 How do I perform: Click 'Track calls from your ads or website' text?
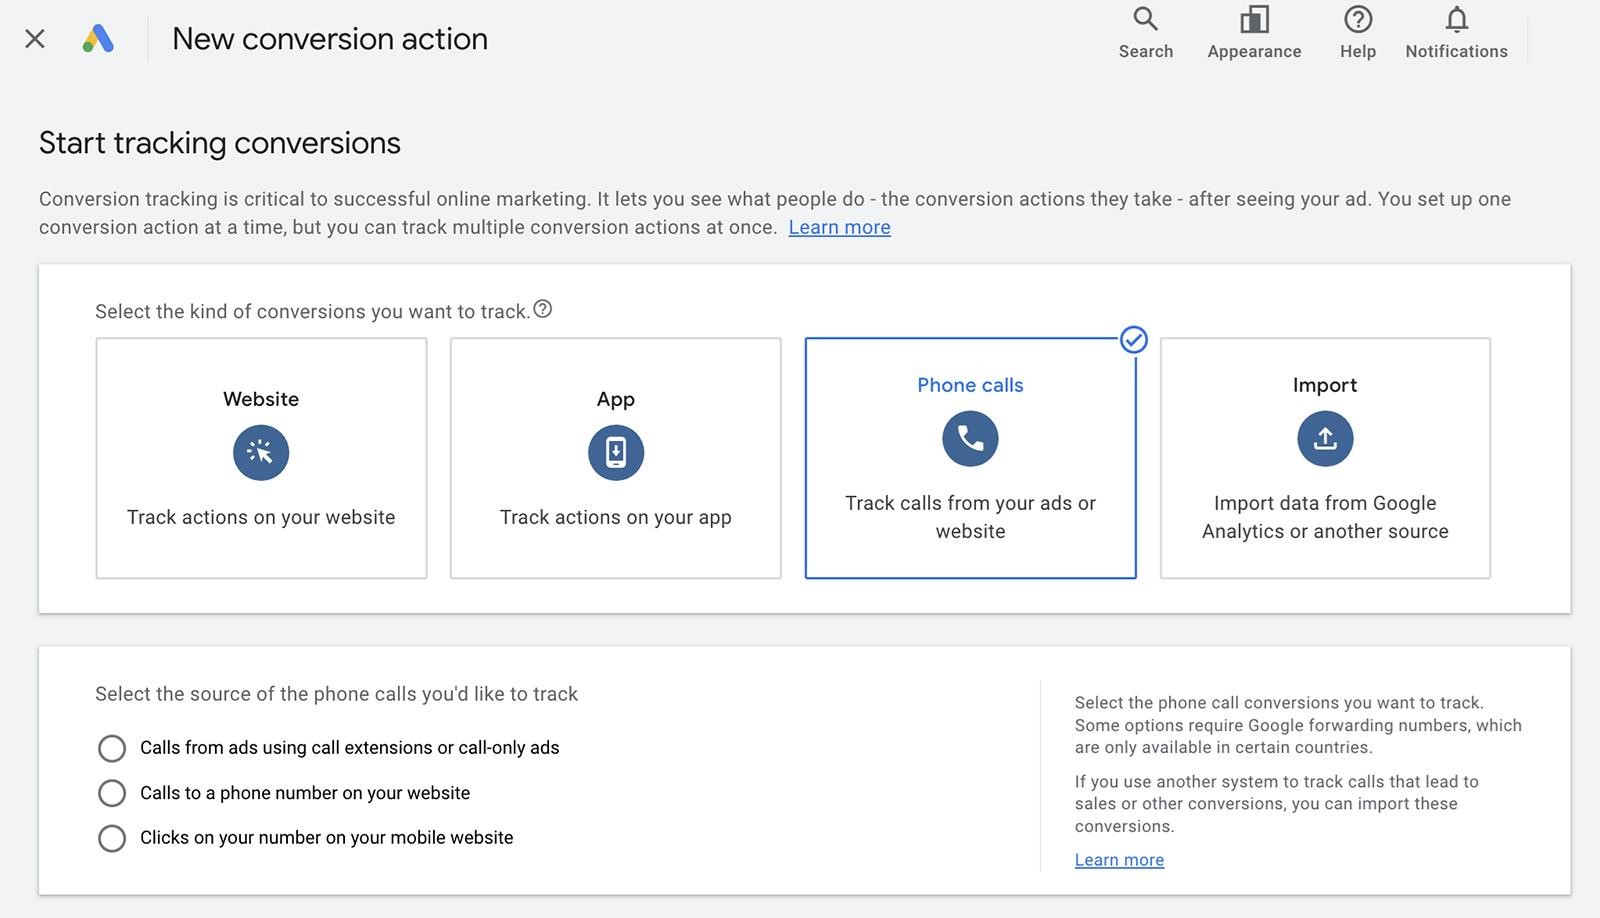tap(970, 517)
